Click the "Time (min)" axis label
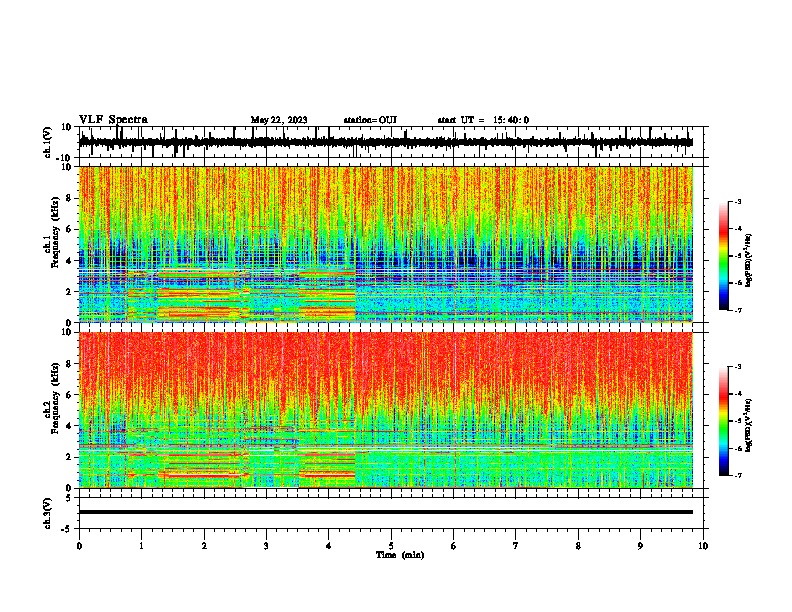This screenshot has width=792, height=612. click(400, 555)
